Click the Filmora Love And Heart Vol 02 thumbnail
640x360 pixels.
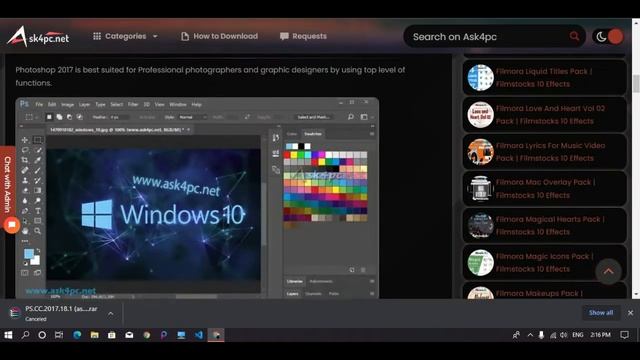pyautogui.click(x=480, y=115)
